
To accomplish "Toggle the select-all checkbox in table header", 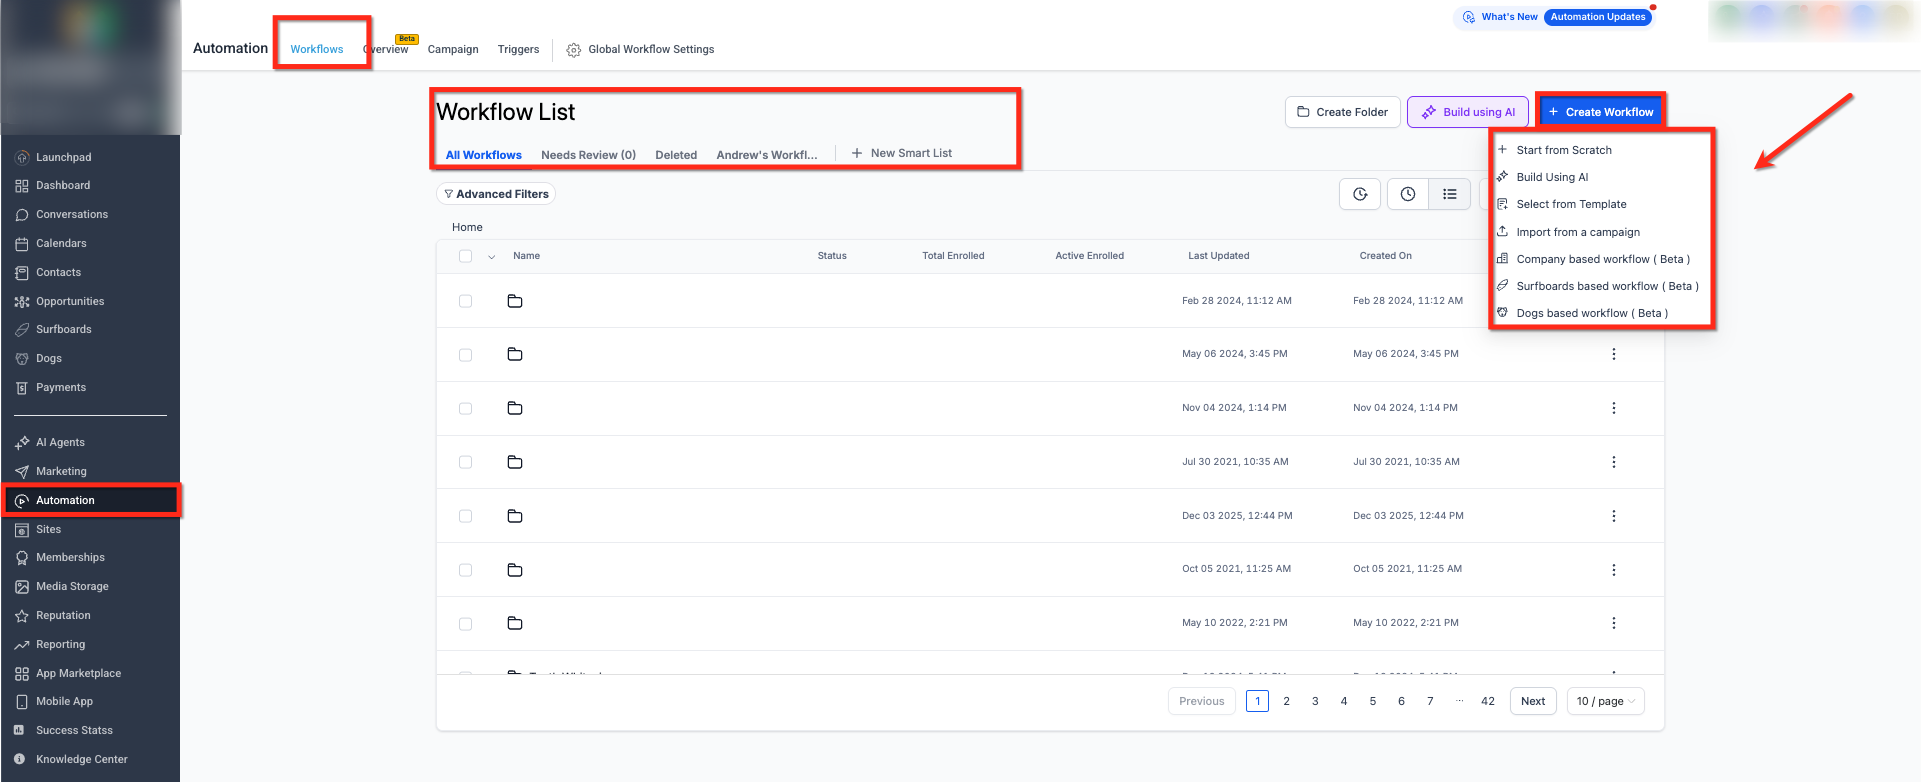I will pos(465,256).
